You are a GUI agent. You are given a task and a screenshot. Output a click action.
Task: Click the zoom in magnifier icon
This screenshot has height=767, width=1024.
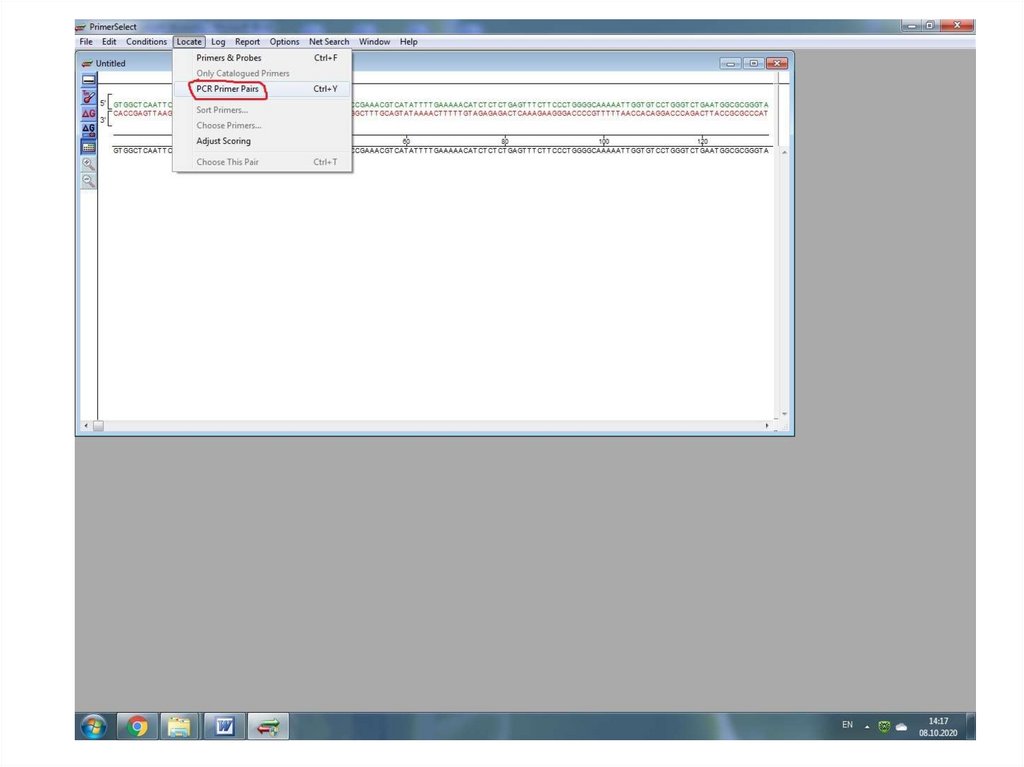(x=89, y=164)
